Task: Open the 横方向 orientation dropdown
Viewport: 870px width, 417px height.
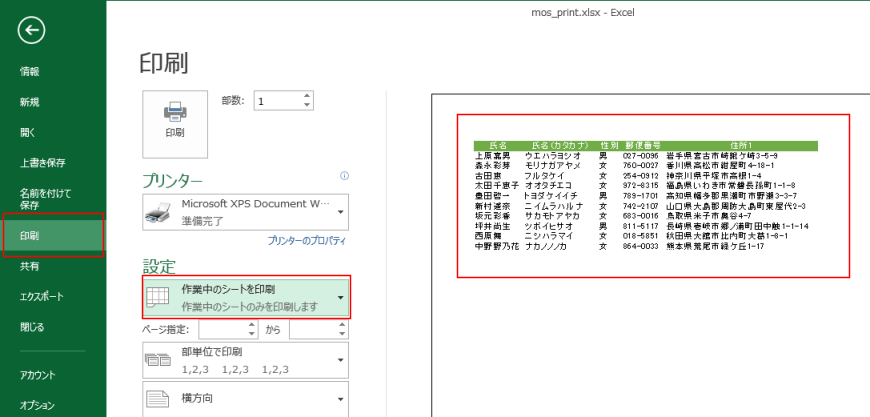Action: pyautogui.click(x=341, y=401)
